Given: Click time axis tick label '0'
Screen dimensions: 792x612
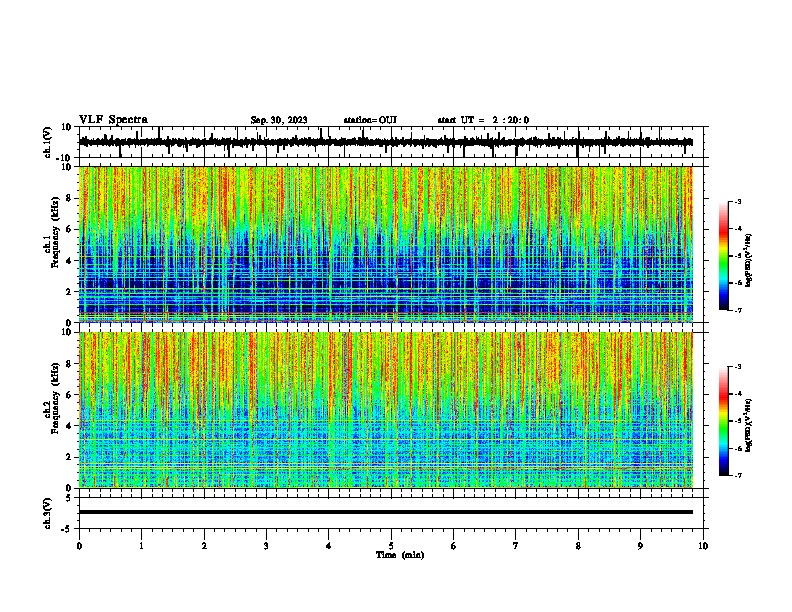Looking at the screenshot, I should 79,546.
